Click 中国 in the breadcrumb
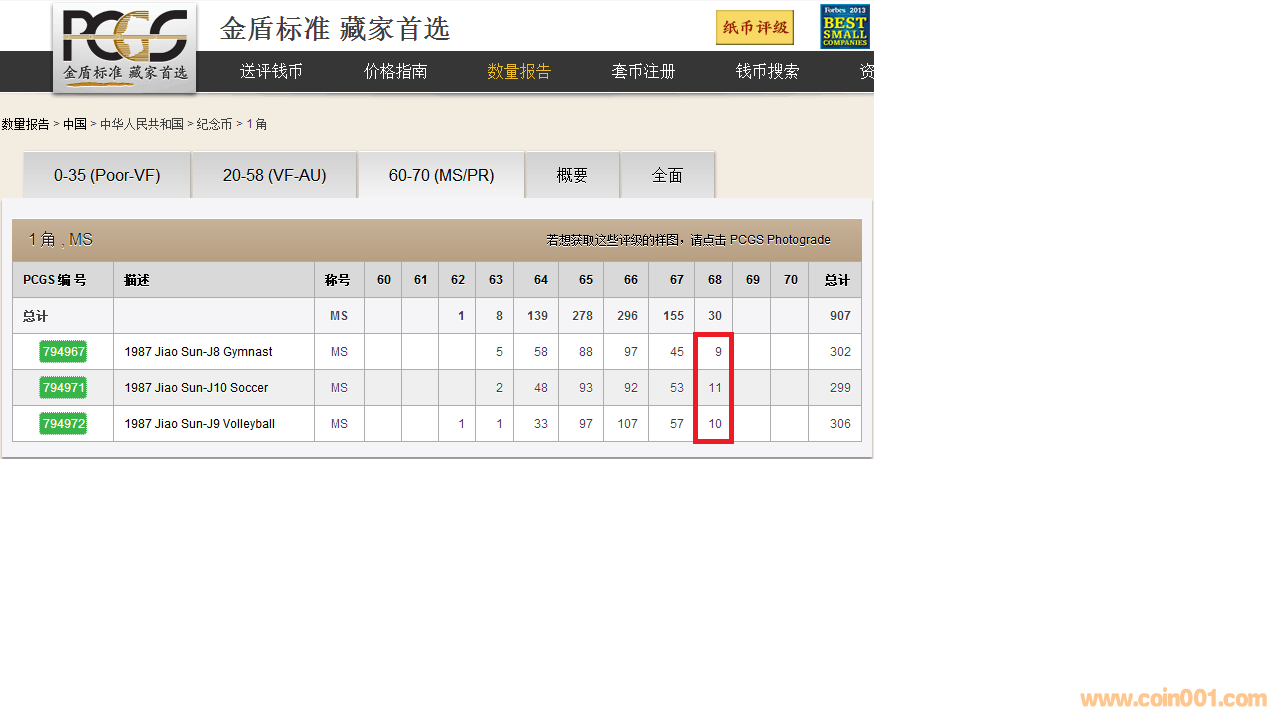 coord(75,124)
